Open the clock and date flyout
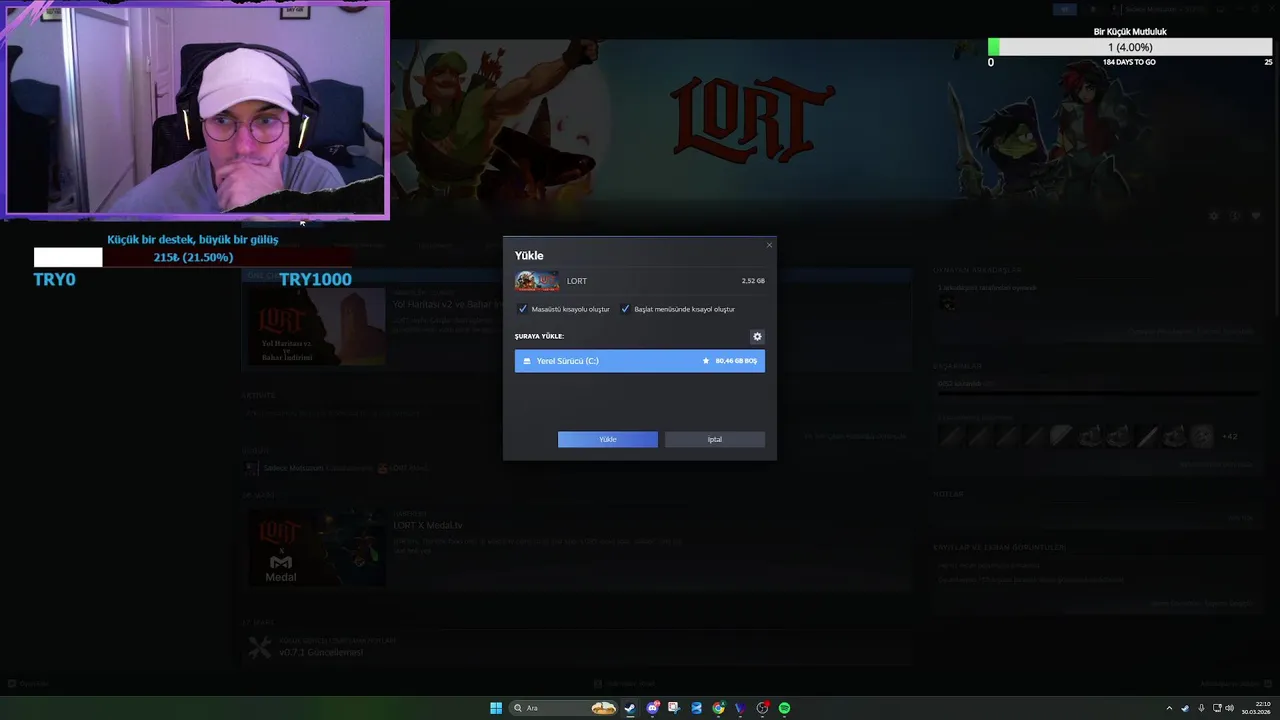 pyautogui.click(x=1257, y=708)
